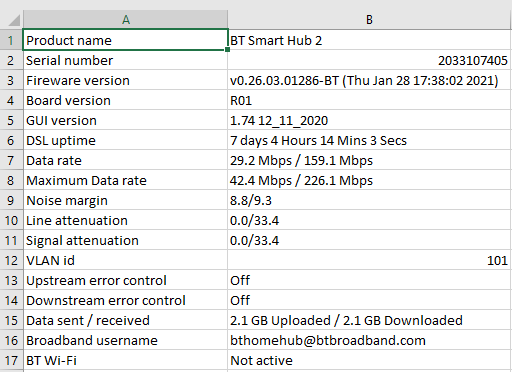Click the 'Line attenuation' cell
512x372 pixels.
click(125, 220)
